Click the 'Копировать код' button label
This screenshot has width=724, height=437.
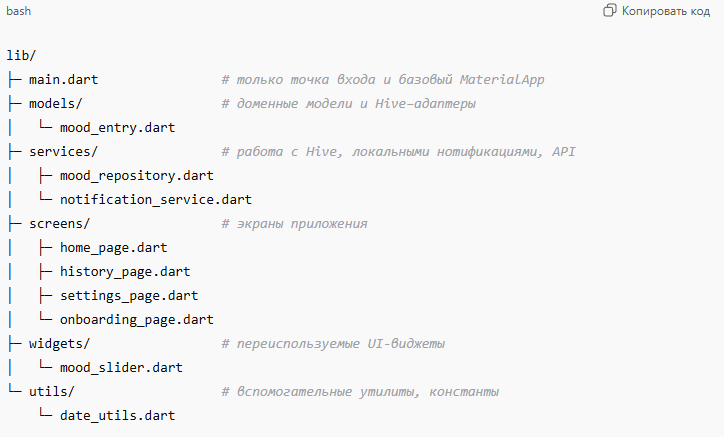[x=666, y=11]
